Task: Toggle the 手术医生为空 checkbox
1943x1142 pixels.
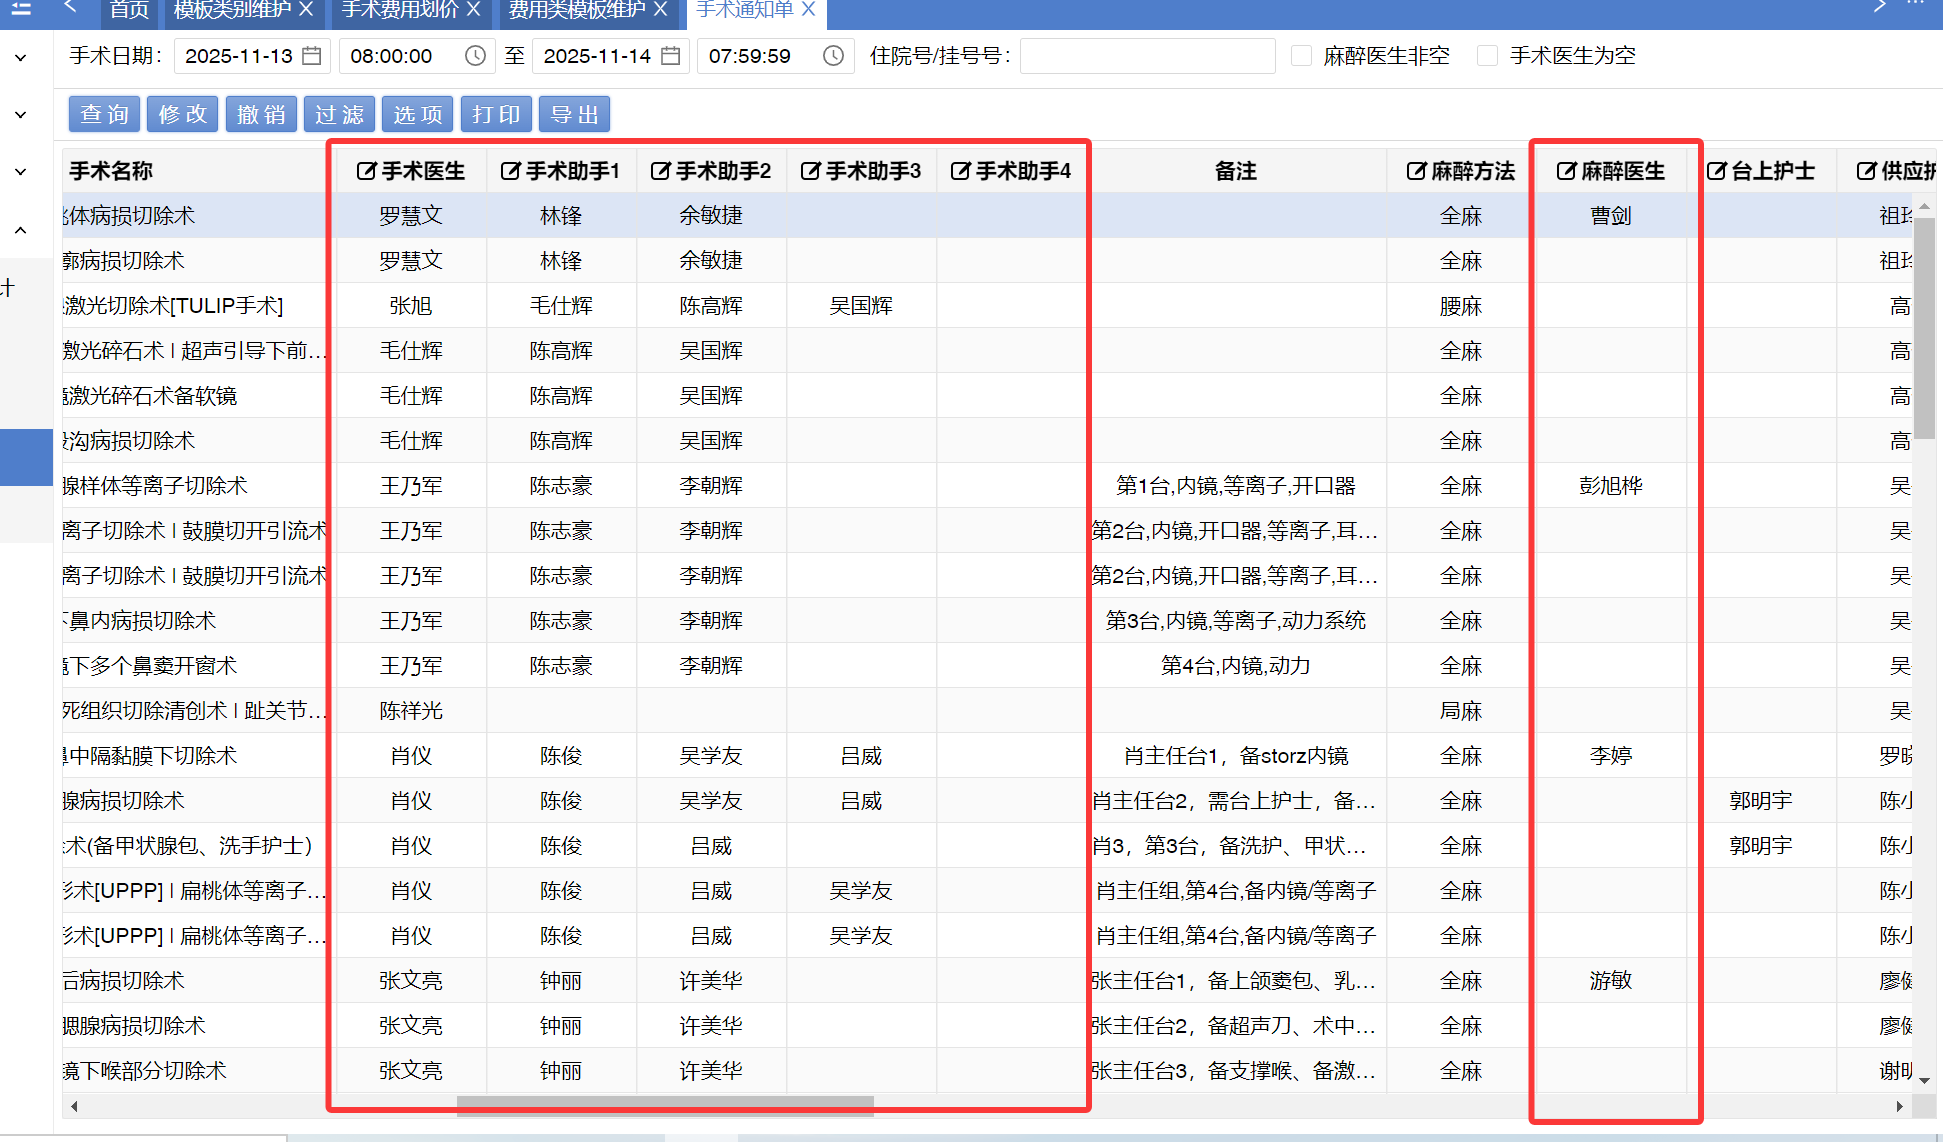Action: click(1487, 56)
